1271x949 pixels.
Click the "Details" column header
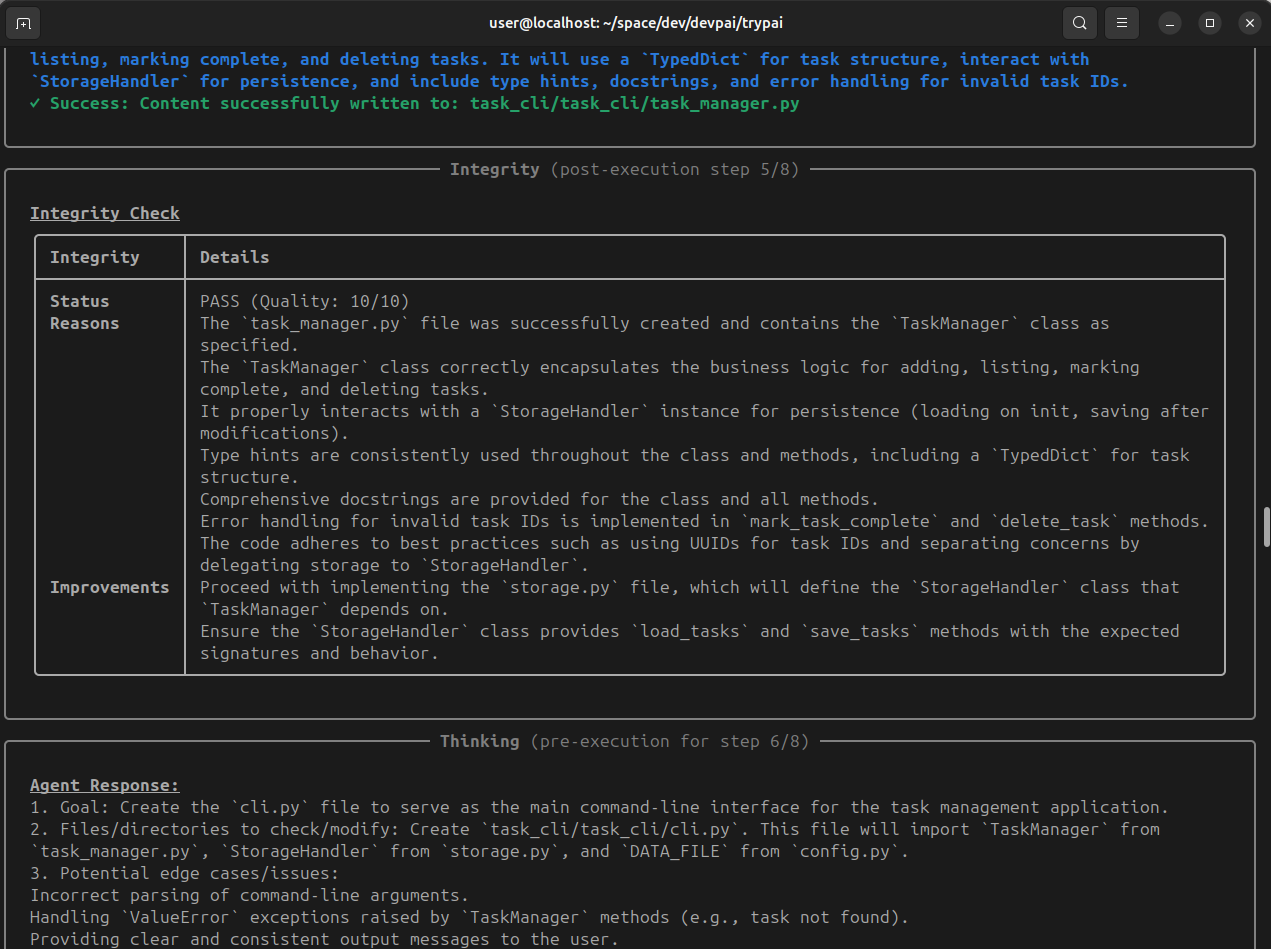click(x=234, y=257)
